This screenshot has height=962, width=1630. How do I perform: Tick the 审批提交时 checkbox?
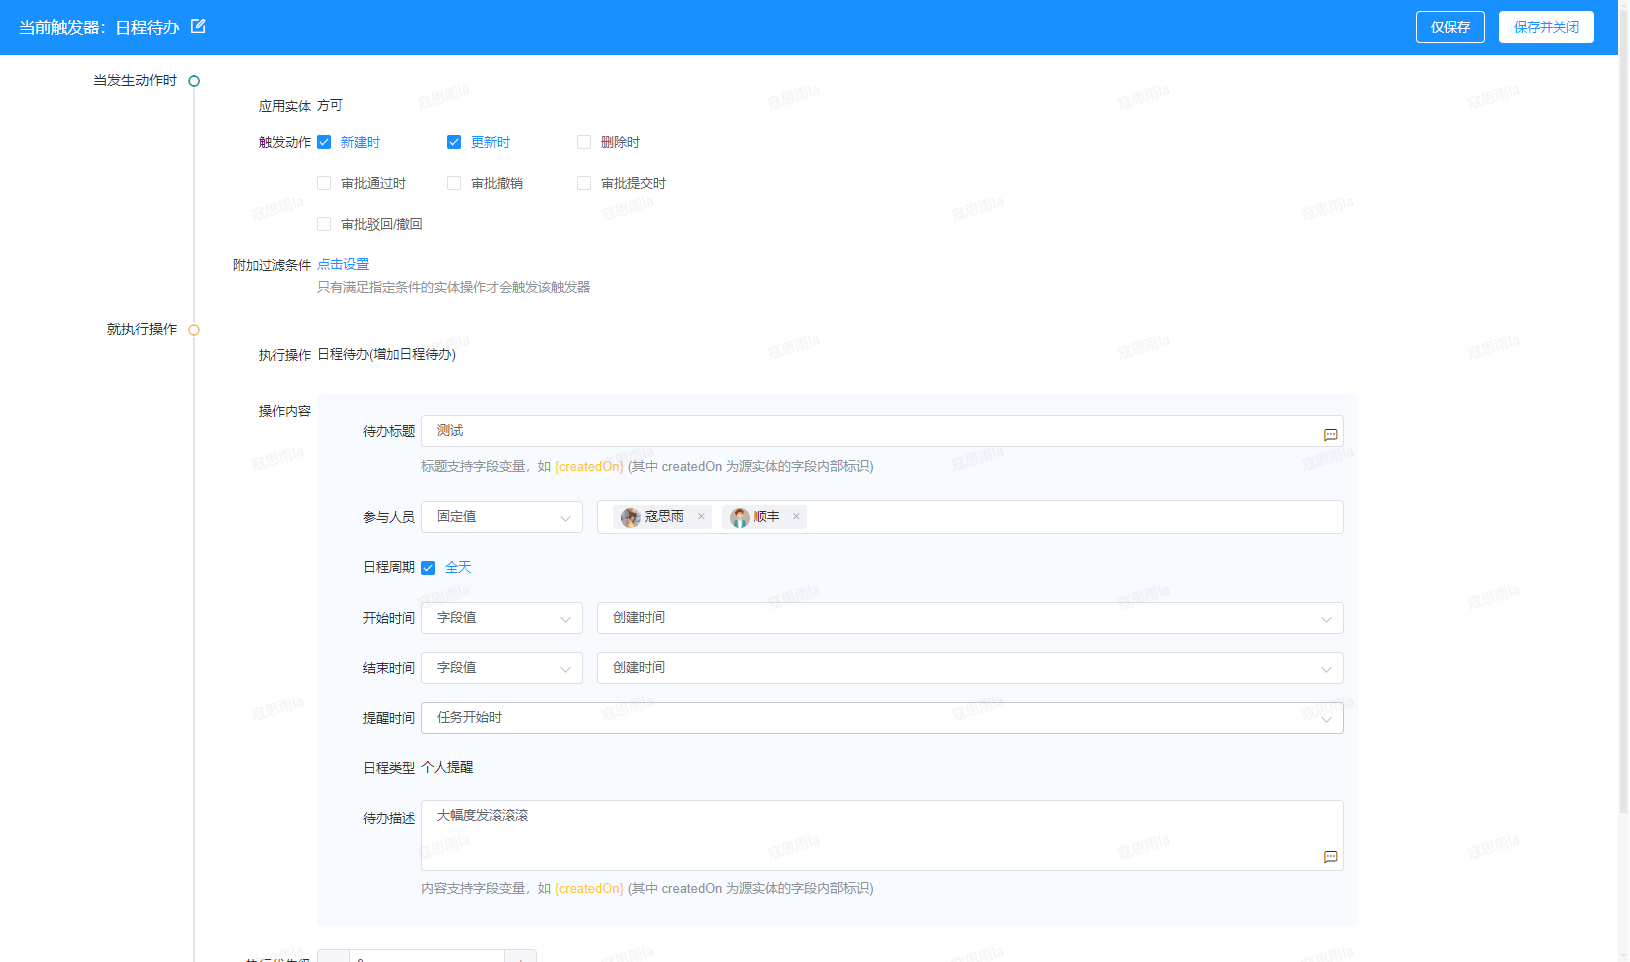pos(584,183)
